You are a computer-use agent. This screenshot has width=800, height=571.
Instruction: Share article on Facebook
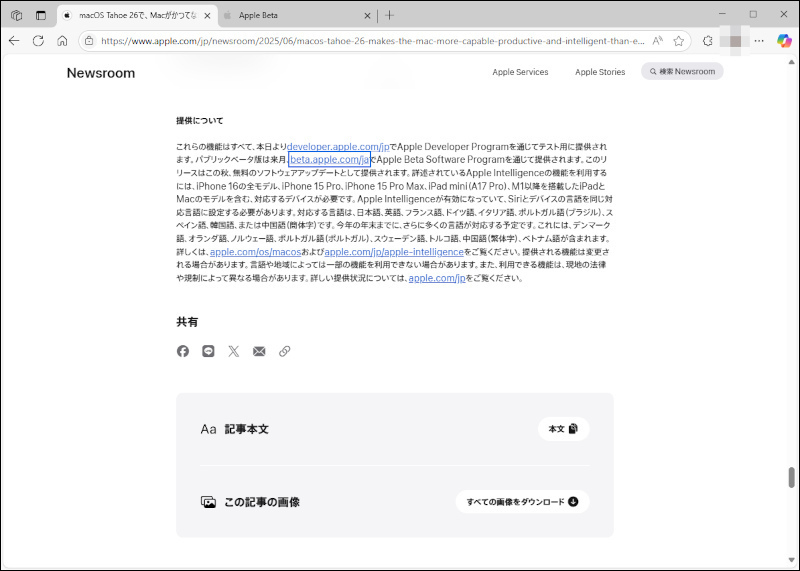pos(183,351)
